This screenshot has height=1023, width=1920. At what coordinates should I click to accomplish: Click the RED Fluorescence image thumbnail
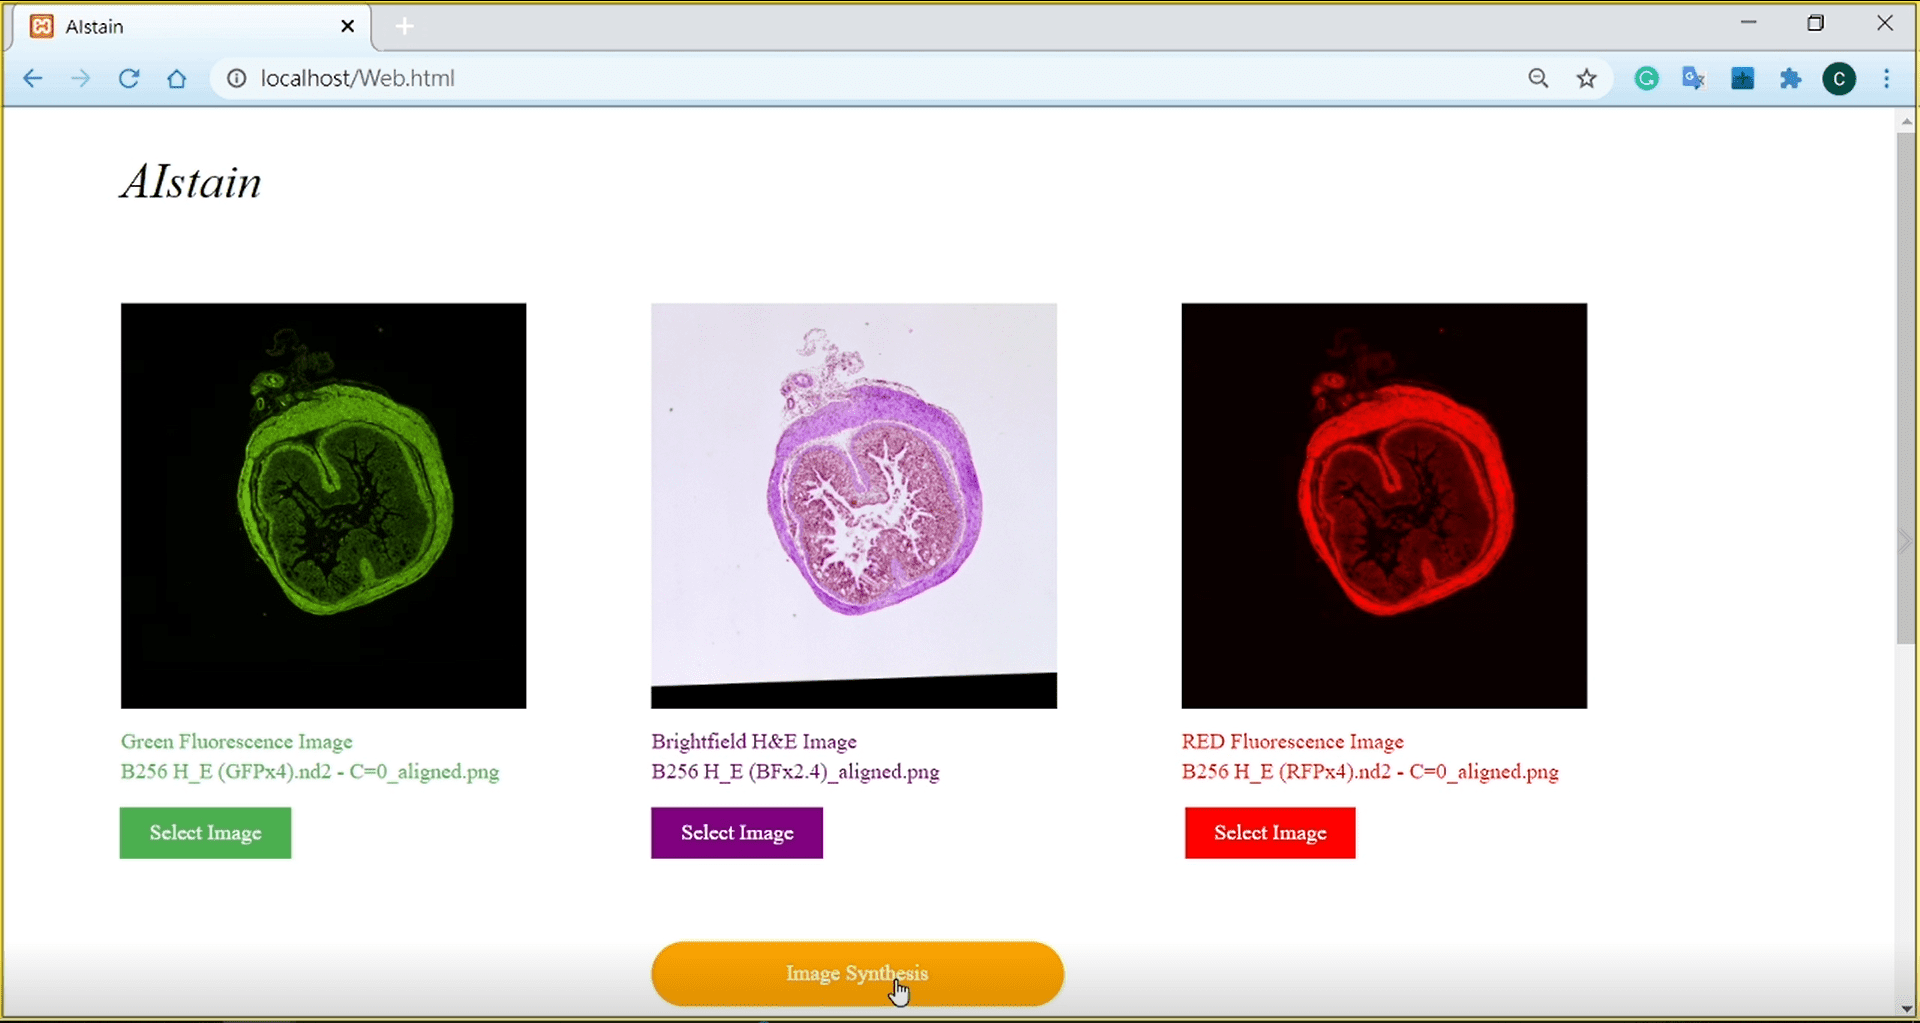pos(1383,505)
